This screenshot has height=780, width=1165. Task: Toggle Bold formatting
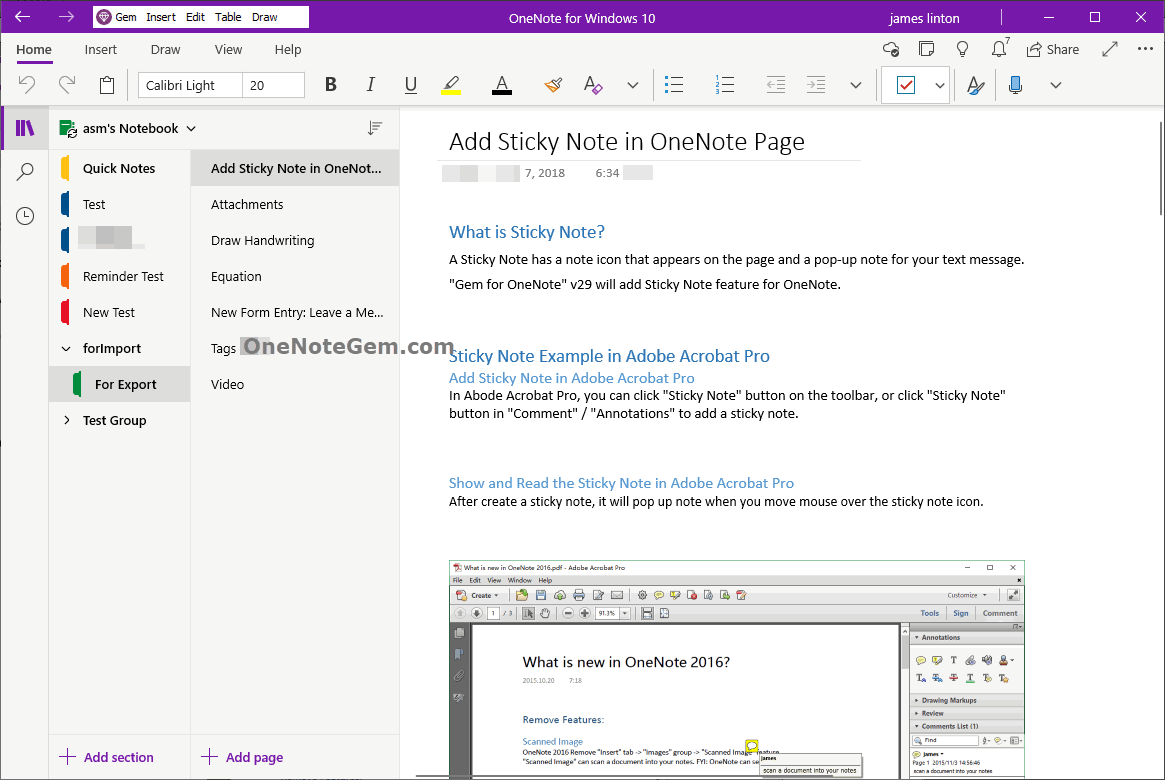(331, 85)
